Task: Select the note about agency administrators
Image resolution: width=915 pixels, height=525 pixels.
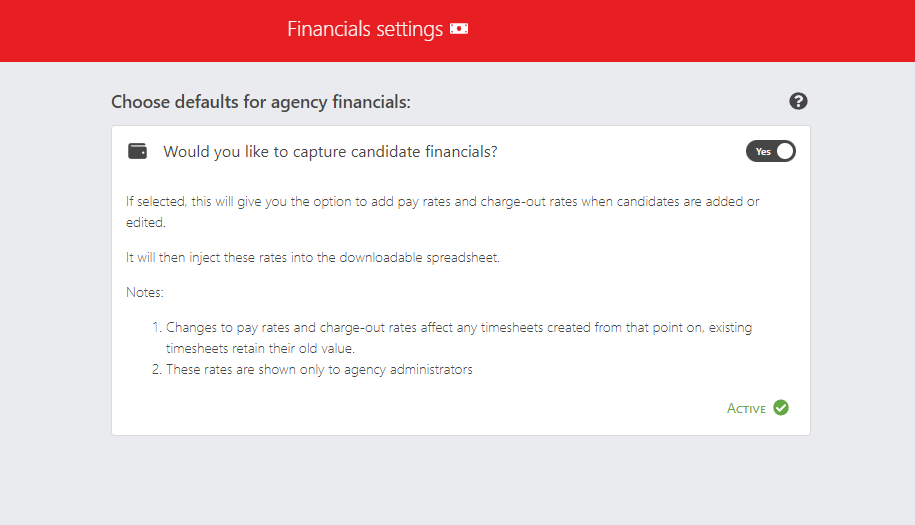Action: [312, 369]
